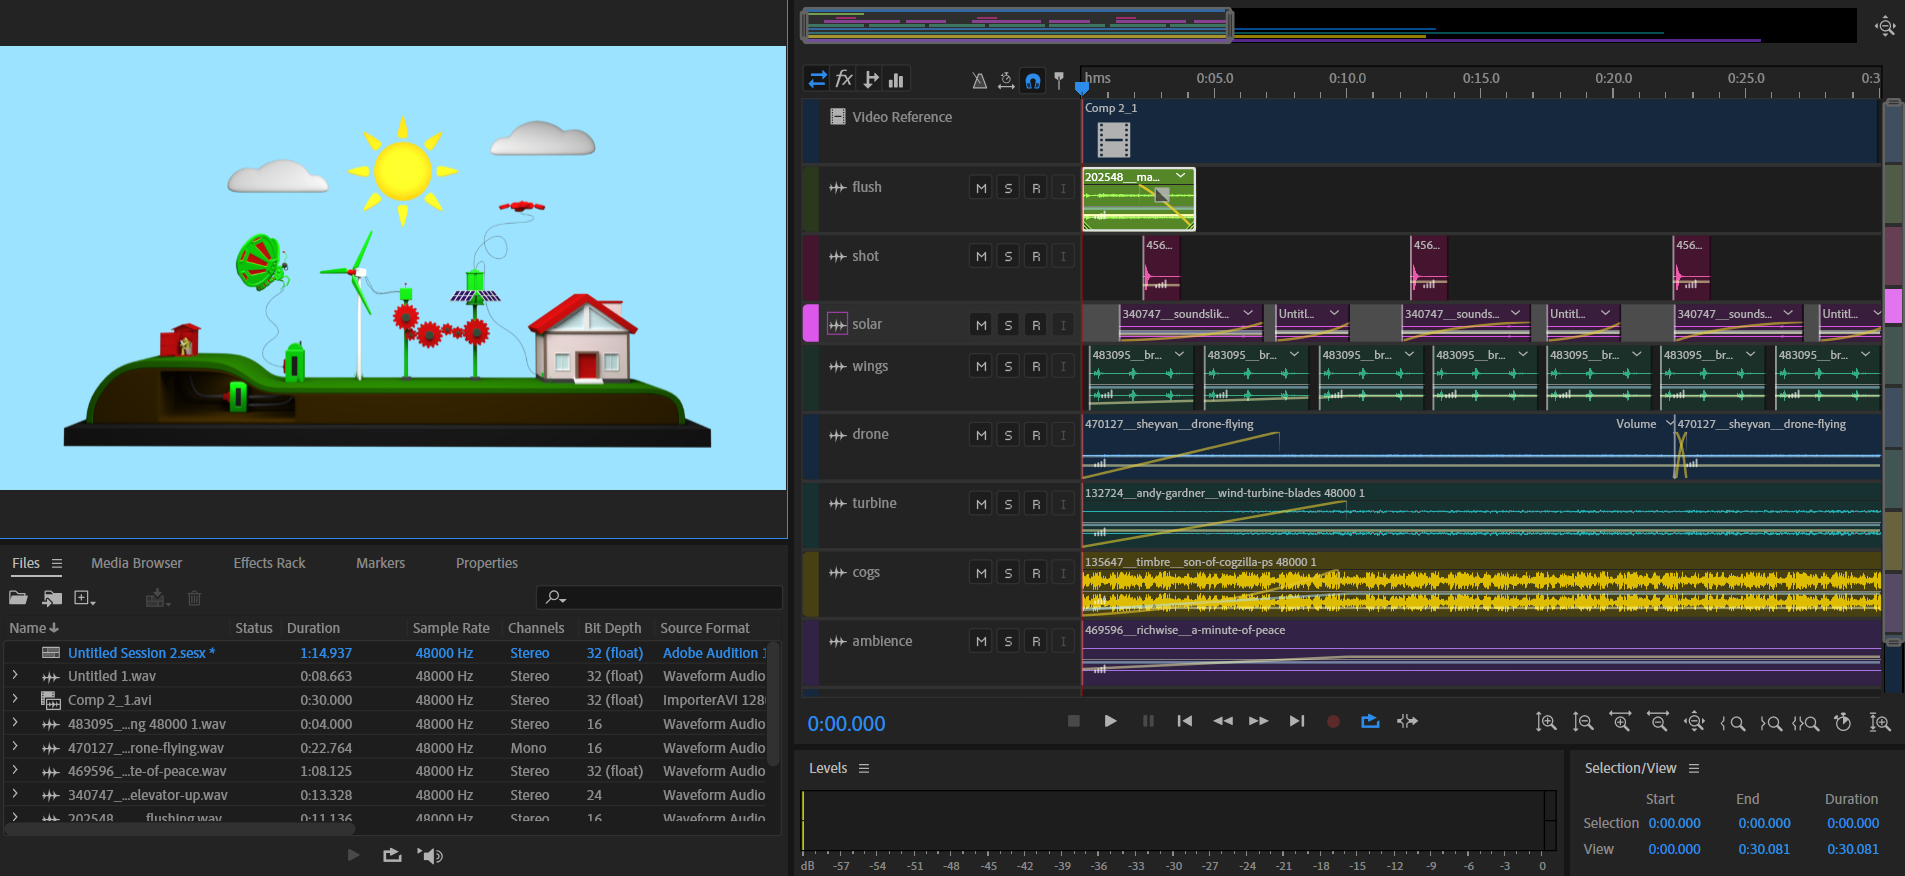The width and height of the screenshot is (1905, 876).
Task: Mute the flush track
Action: (981, 188)
